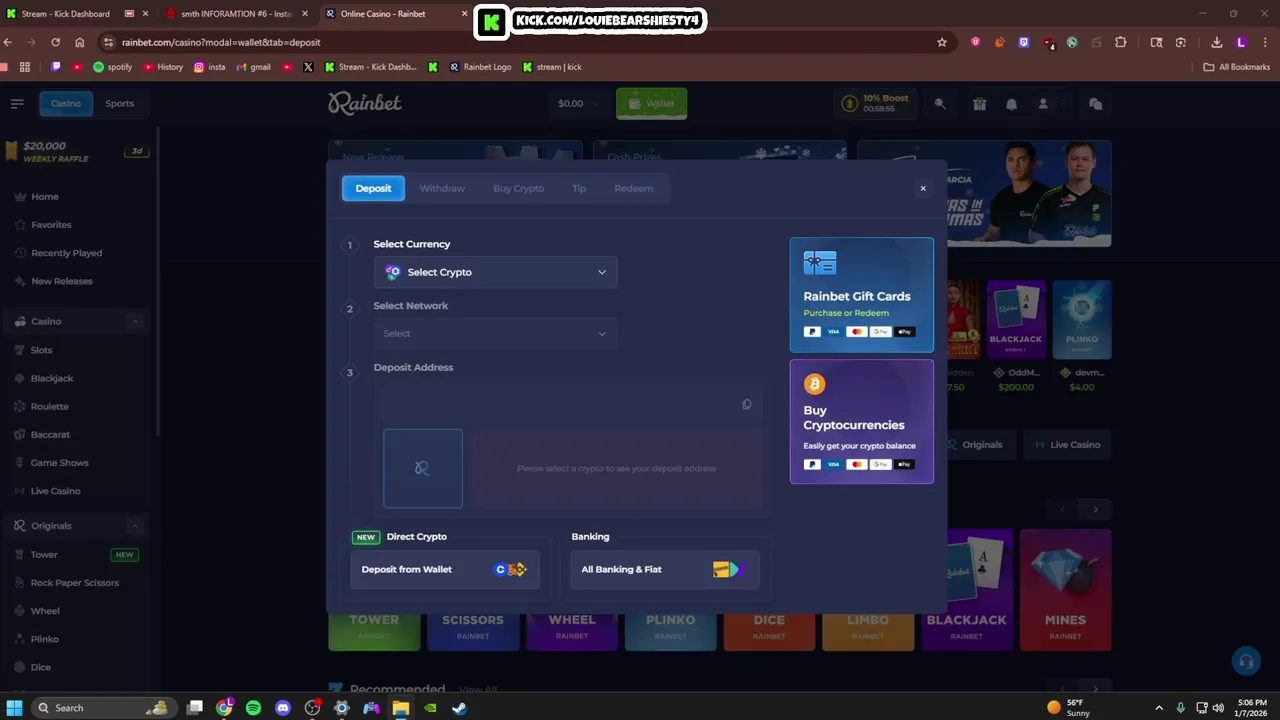Open Home in the sidebar
This screenshot has height=720, width=1280.
(x=44, y=197)
